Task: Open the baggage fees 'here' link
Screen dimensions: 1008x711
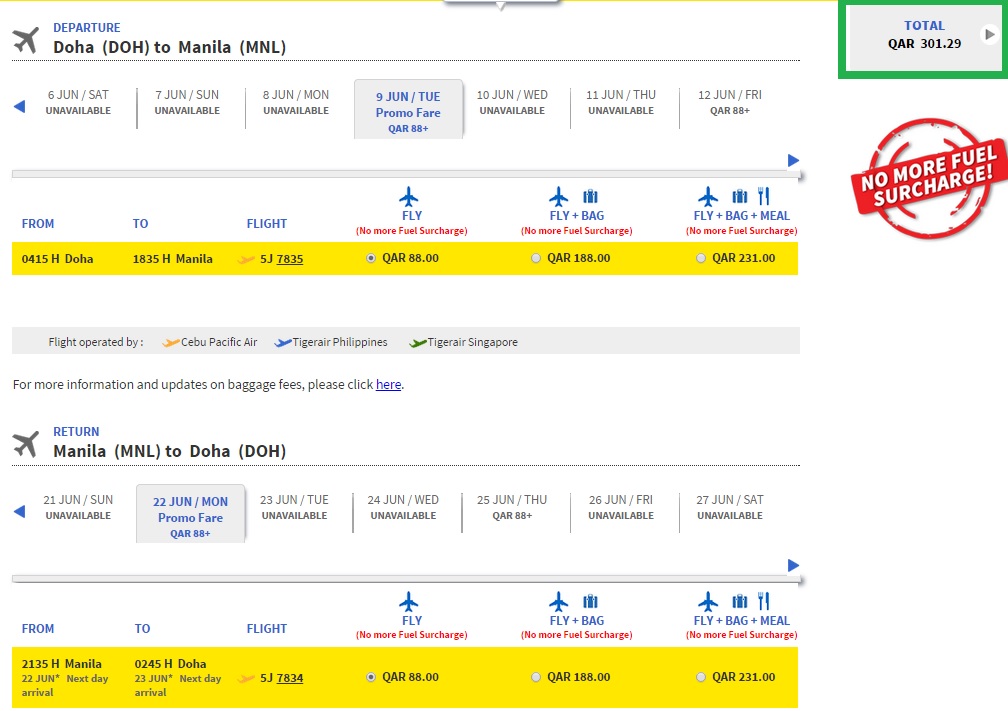Action: point(388,384)
